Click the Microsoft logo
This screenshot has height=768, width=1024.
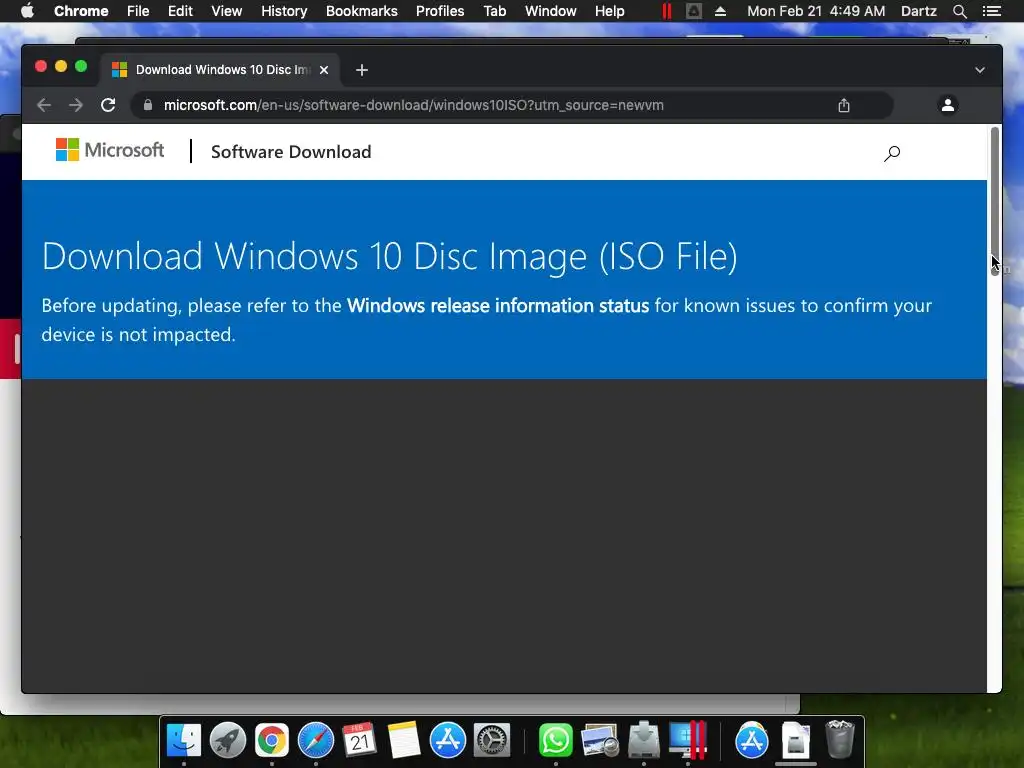(110, 150)
